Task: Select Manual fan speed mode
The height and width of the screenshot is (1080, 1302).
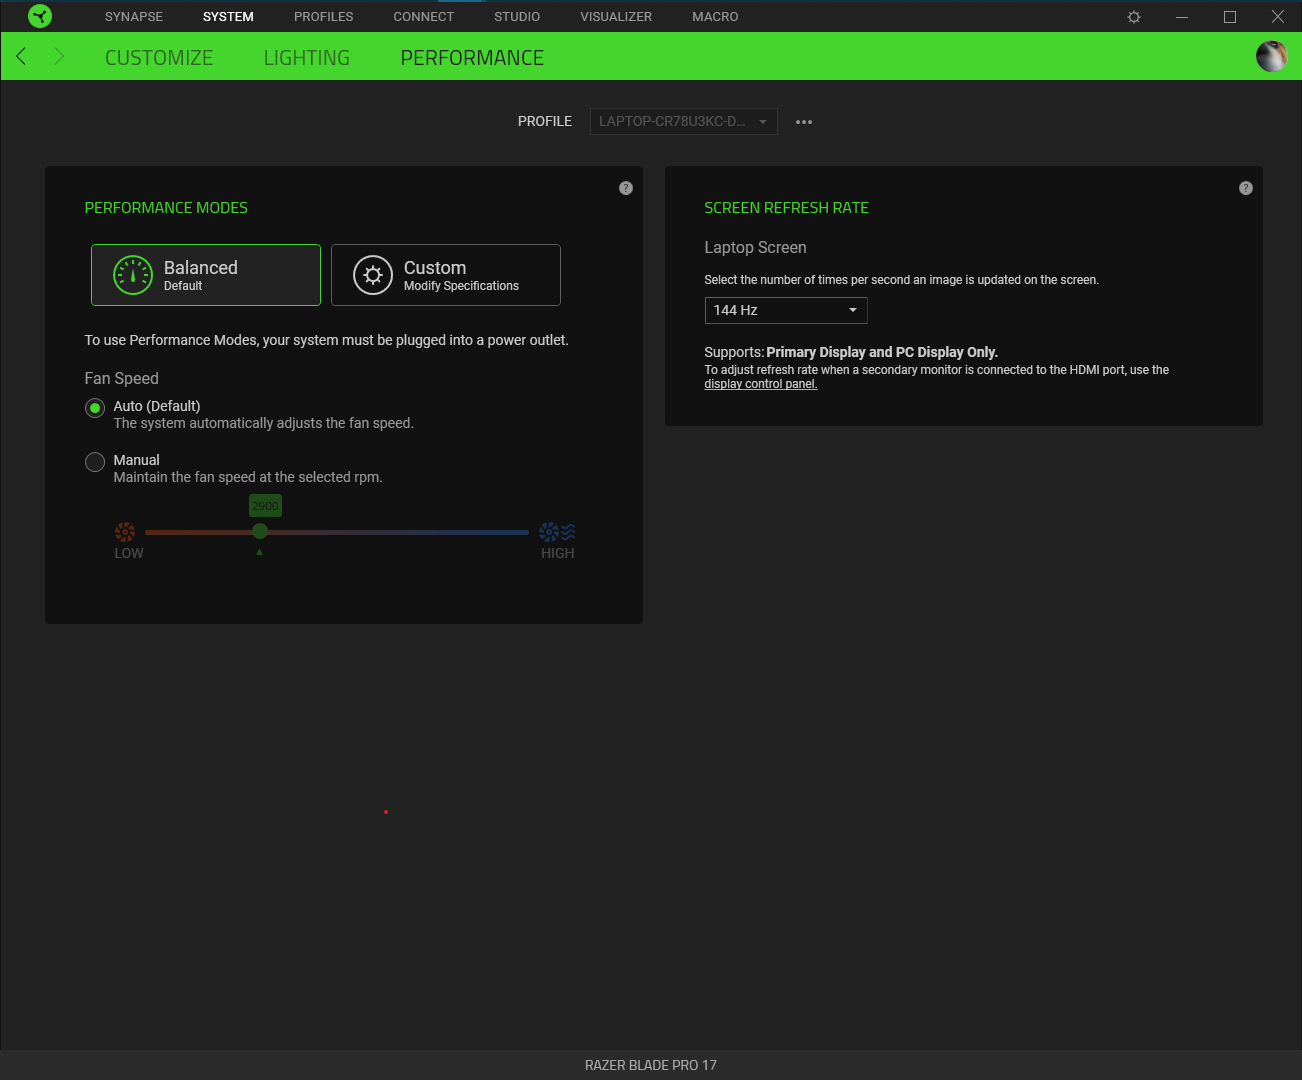Action: 94,462
